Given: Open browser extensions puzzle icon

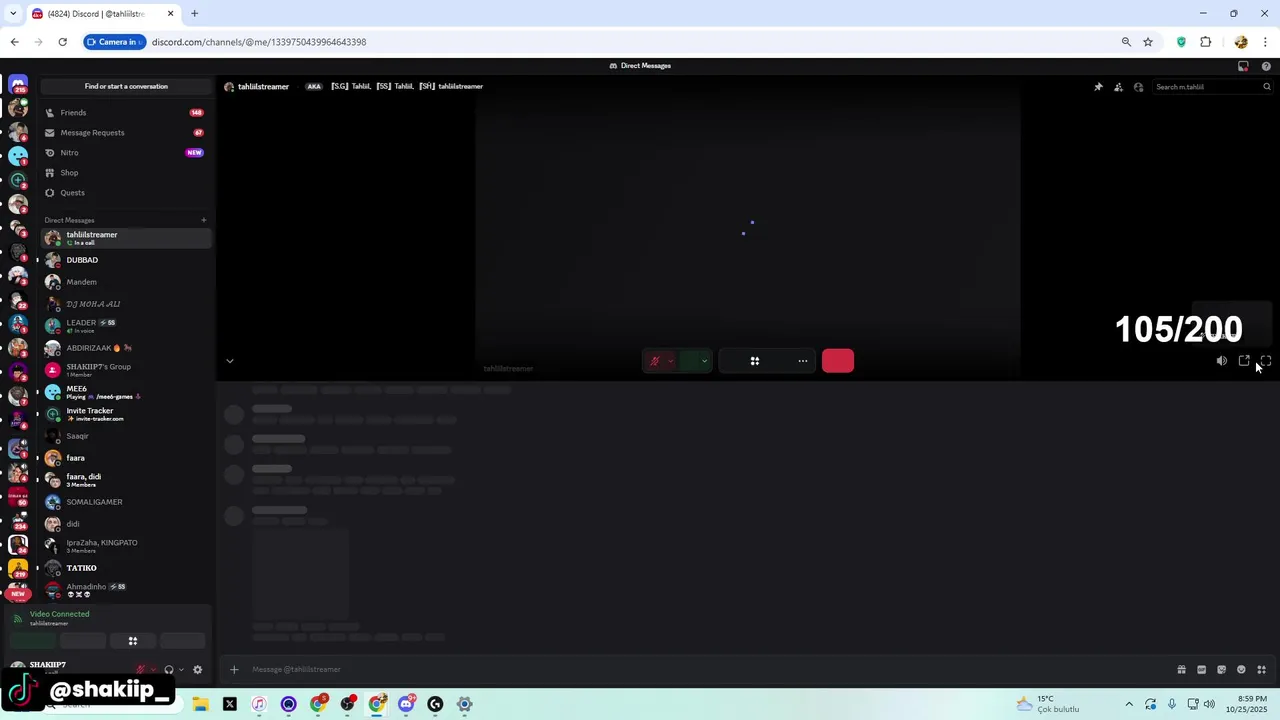Looking at the screenshot, I should pos(1206,42).
